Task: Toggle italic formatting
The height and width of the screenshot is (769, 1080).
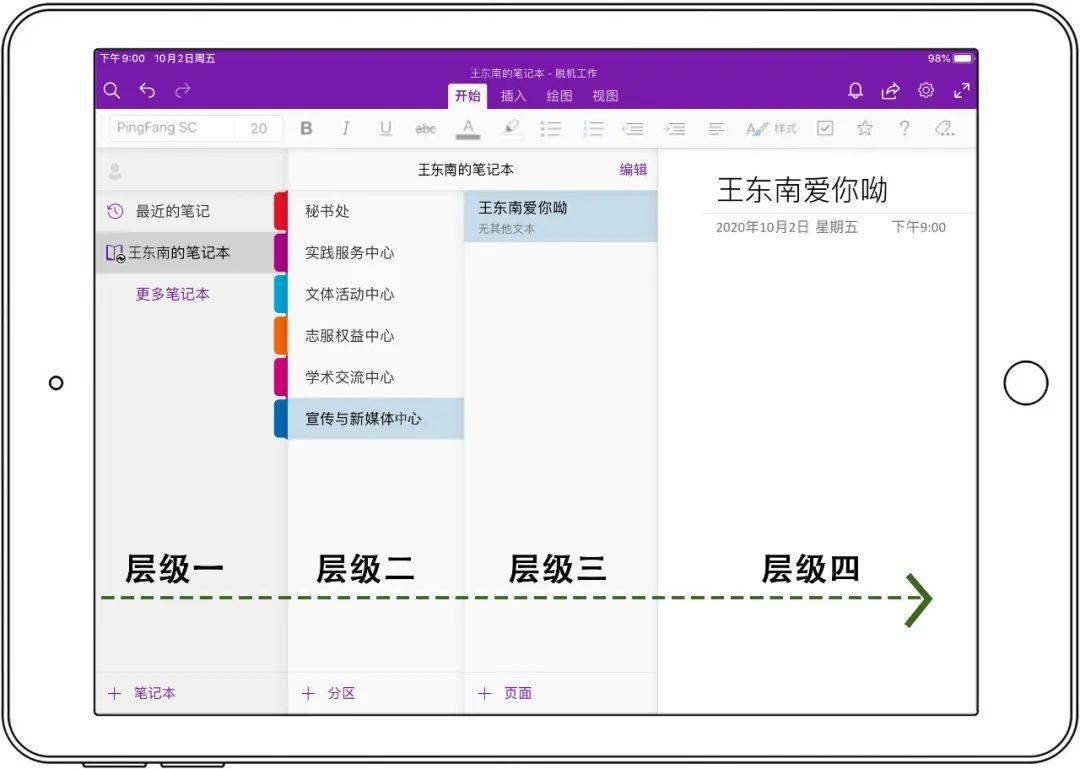Action: pos(346,128)
